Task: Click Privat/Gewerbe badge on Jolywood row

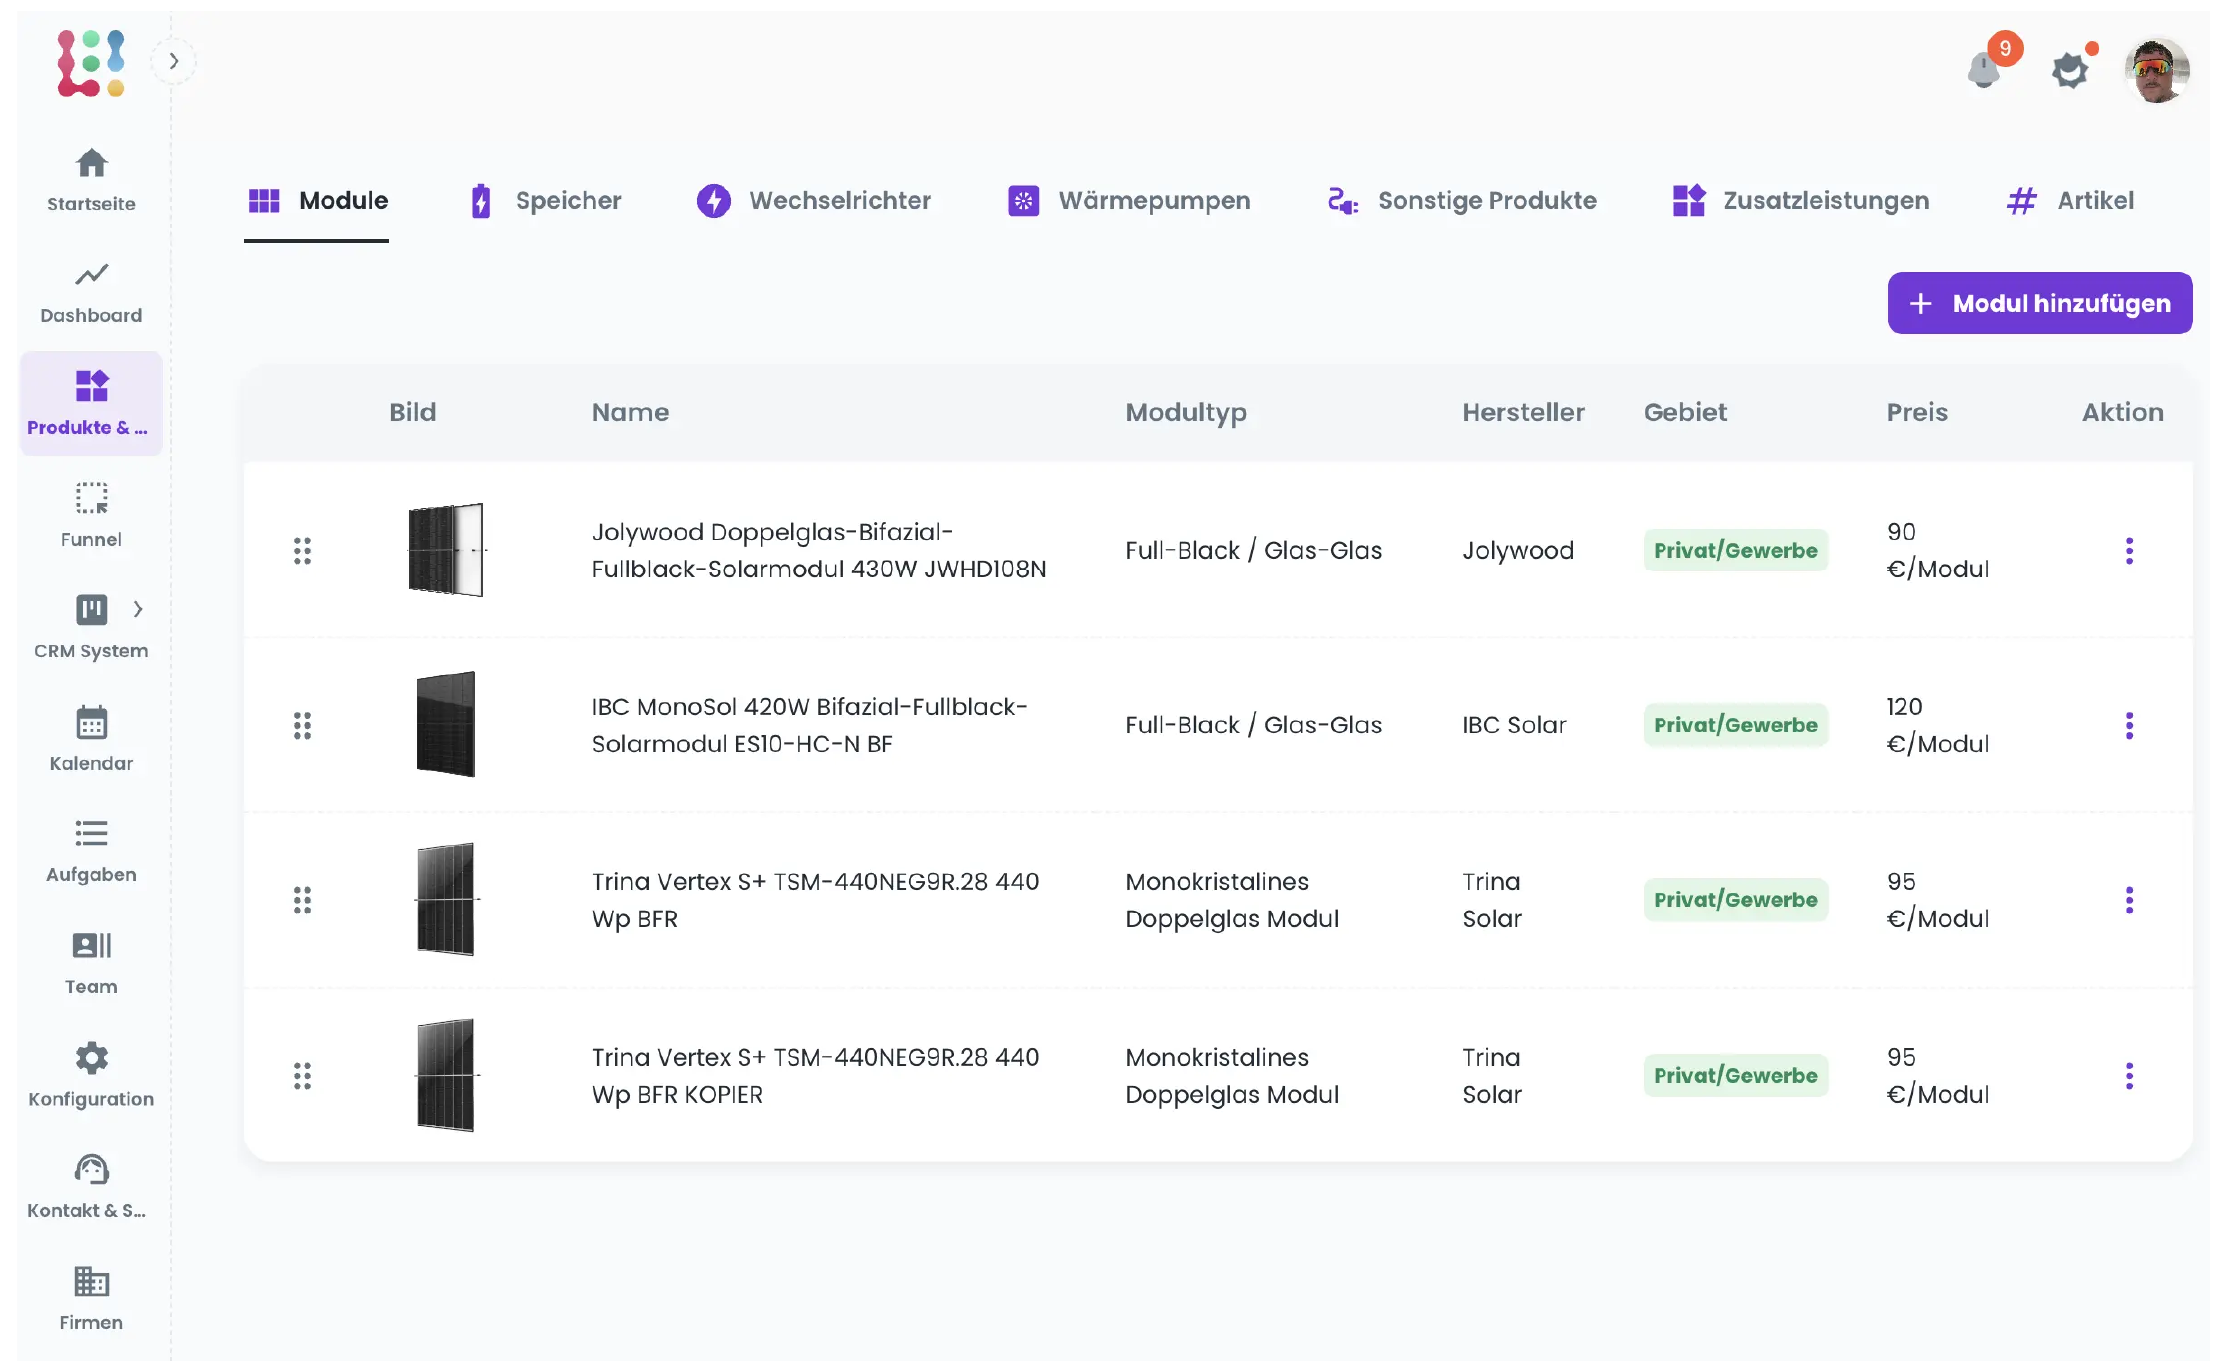Action: (x=1735, y=551)
